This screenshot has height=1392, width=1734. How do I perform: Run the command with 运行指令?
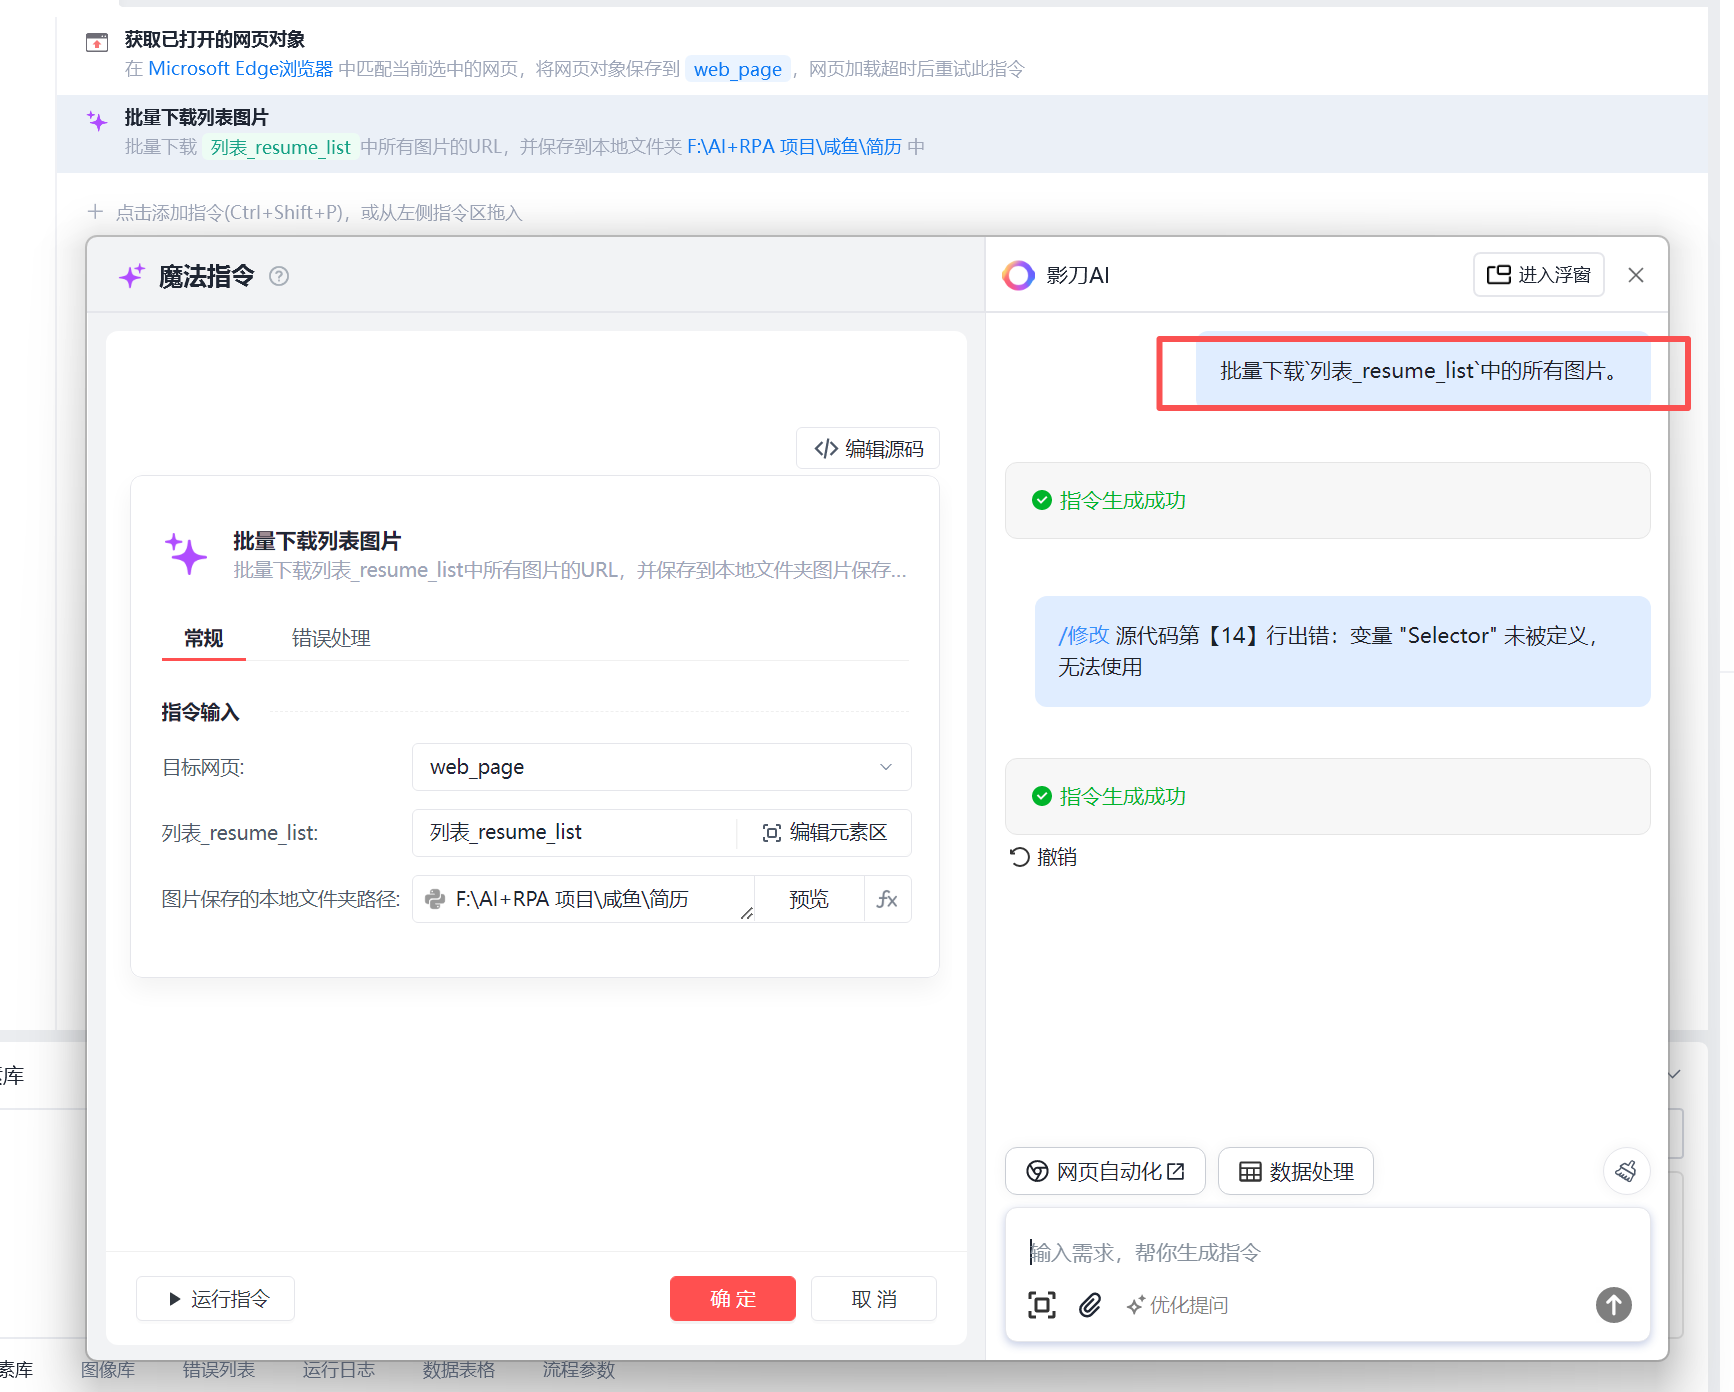point(216,1299)
